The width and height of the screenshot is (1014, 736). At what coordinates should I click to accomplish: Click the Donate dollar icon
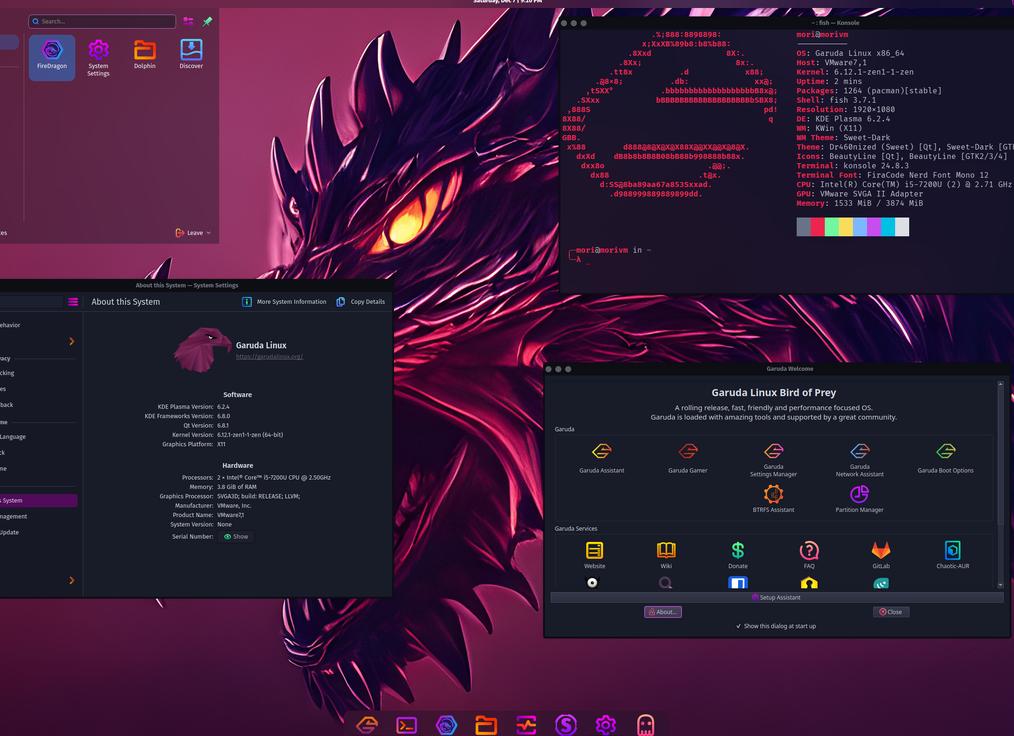coord(738,555)
